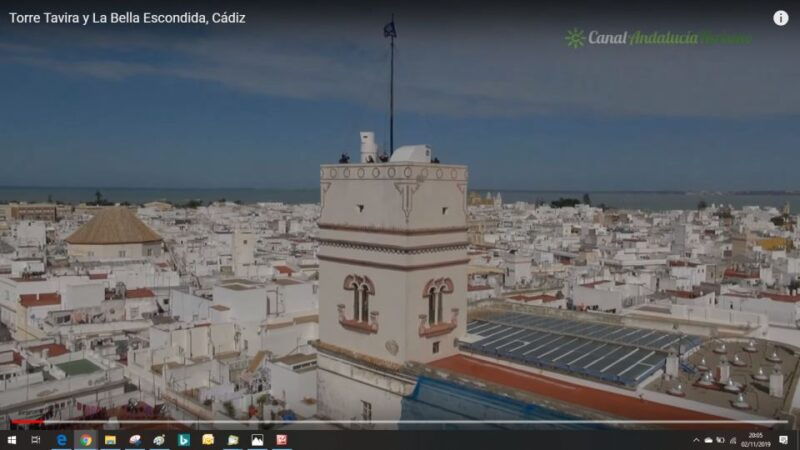Open the battery status tray icon
The width and height of the screenshot is (800, 450).
pos(720,440)
